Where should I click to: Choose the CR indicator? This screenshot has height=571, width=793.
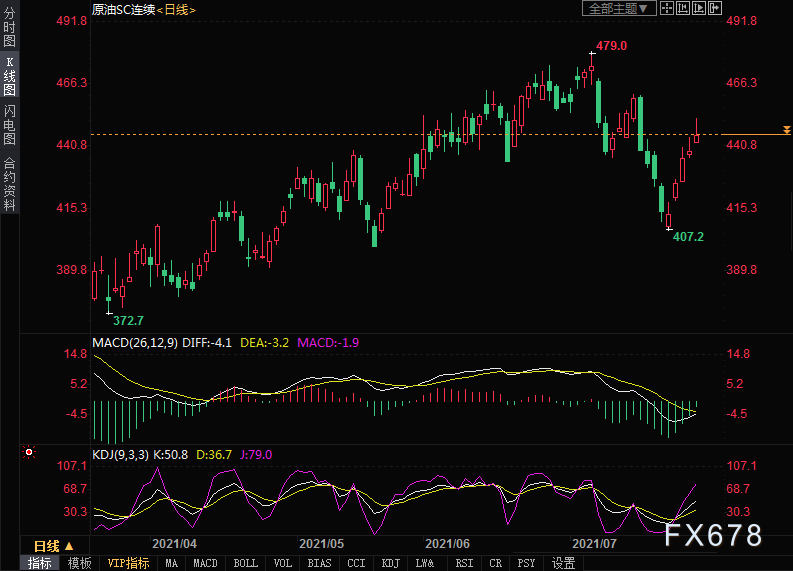point(496,563)
